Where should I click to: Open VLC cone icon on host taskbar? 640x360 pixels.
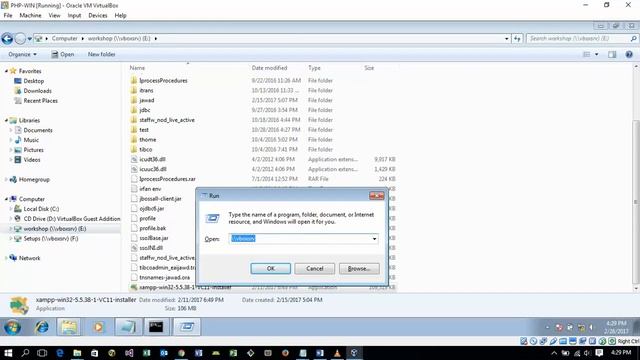click(337, 353)
